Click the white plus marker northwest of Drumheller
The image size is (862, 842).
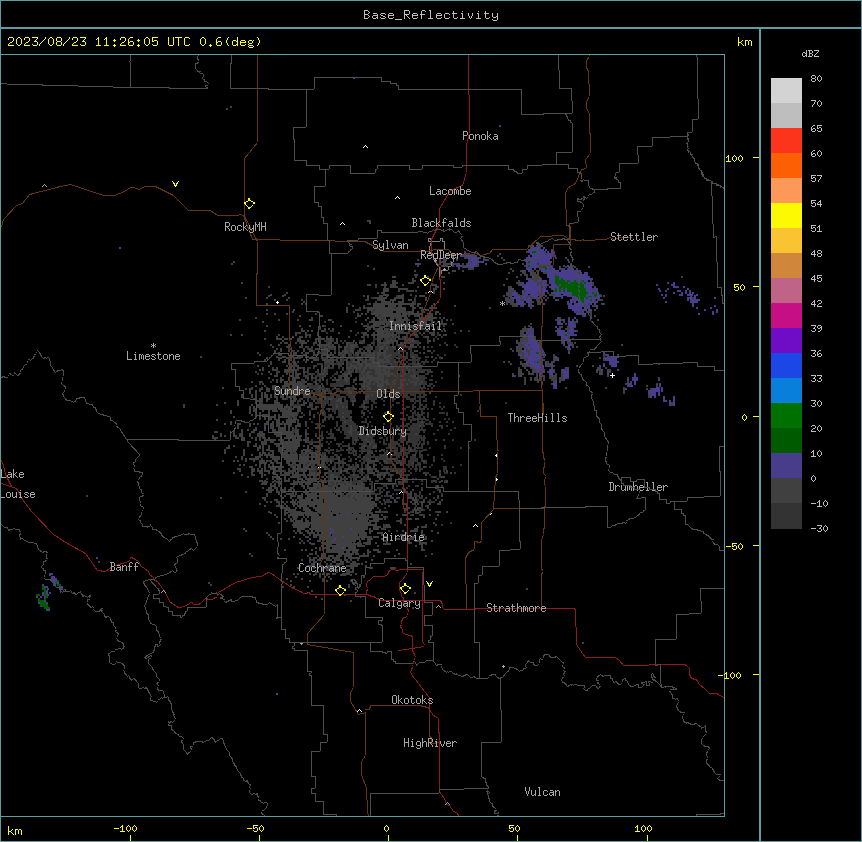(x=612, y=375)
